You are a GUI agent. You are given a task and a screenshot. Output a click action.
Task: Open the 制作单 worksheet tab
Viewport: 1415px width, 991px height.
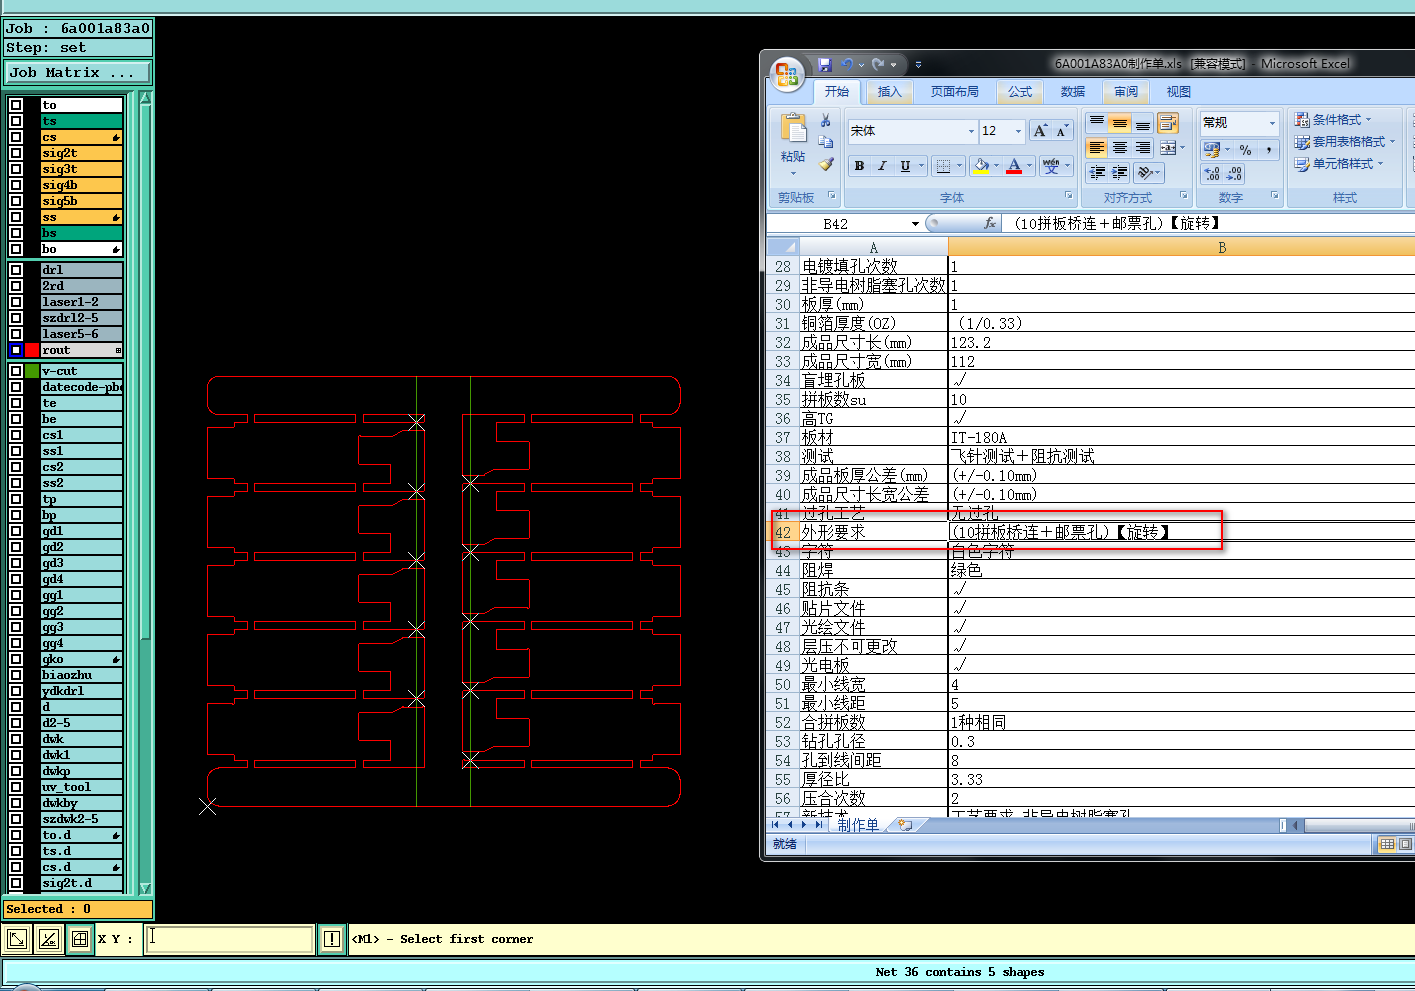click(x=858, y=825)
